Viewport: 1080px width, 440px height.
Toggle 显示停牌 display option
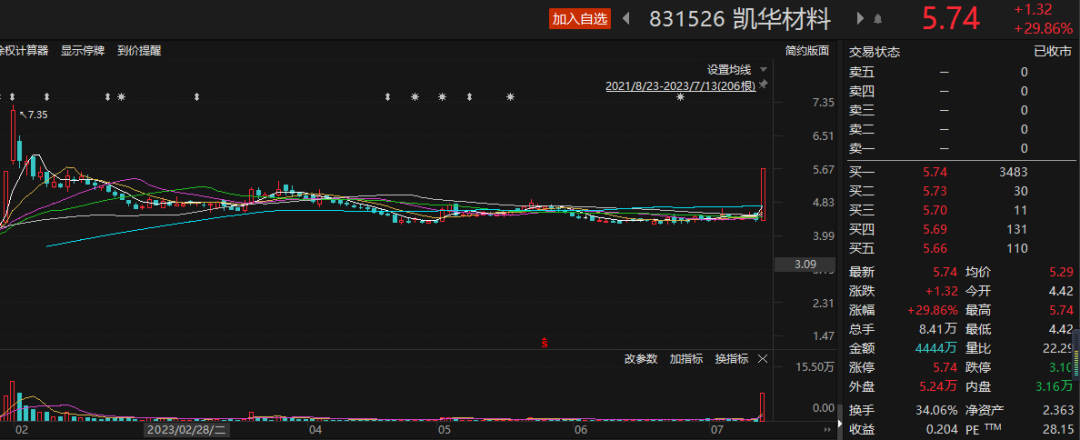pos(83,50)
